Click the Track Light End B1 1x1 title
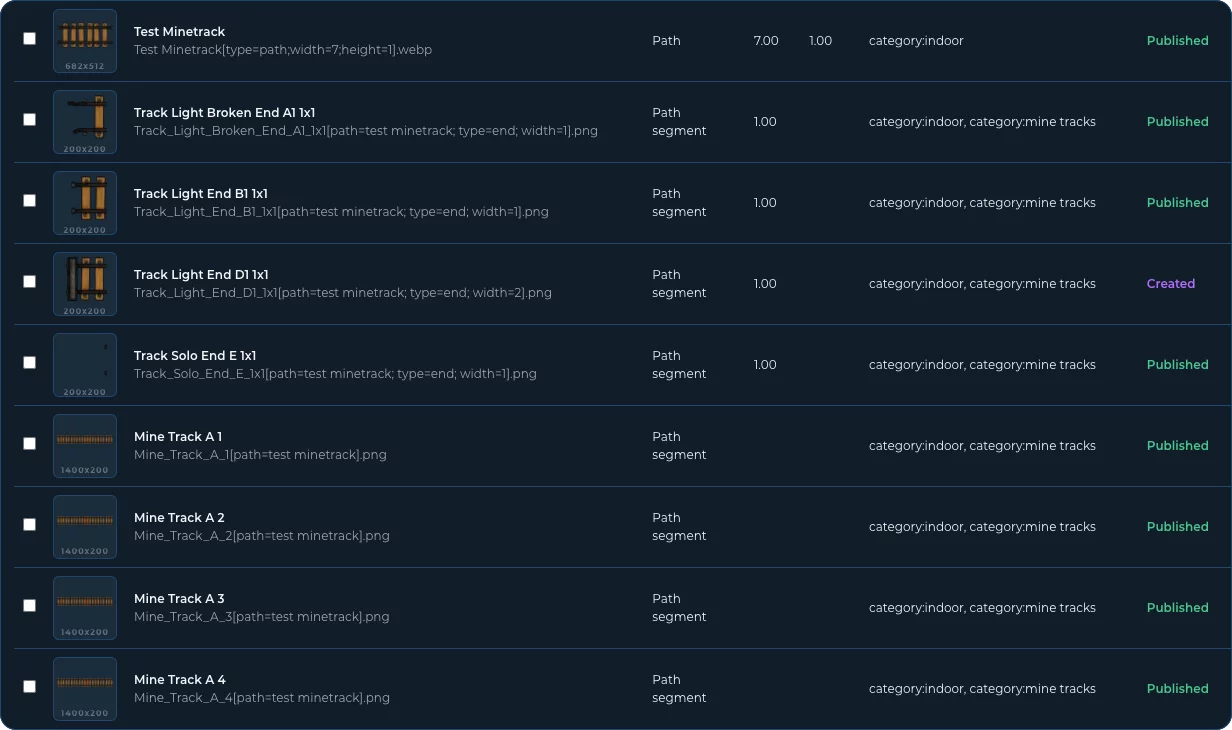The height and width of the screenshot is (730, 1232). pos(201,194)
